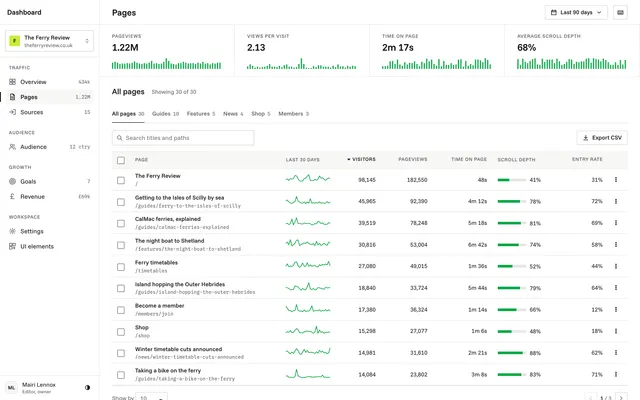
Task: Click scroll depth bar for Ferry Review row
Action: pos(511,180)
